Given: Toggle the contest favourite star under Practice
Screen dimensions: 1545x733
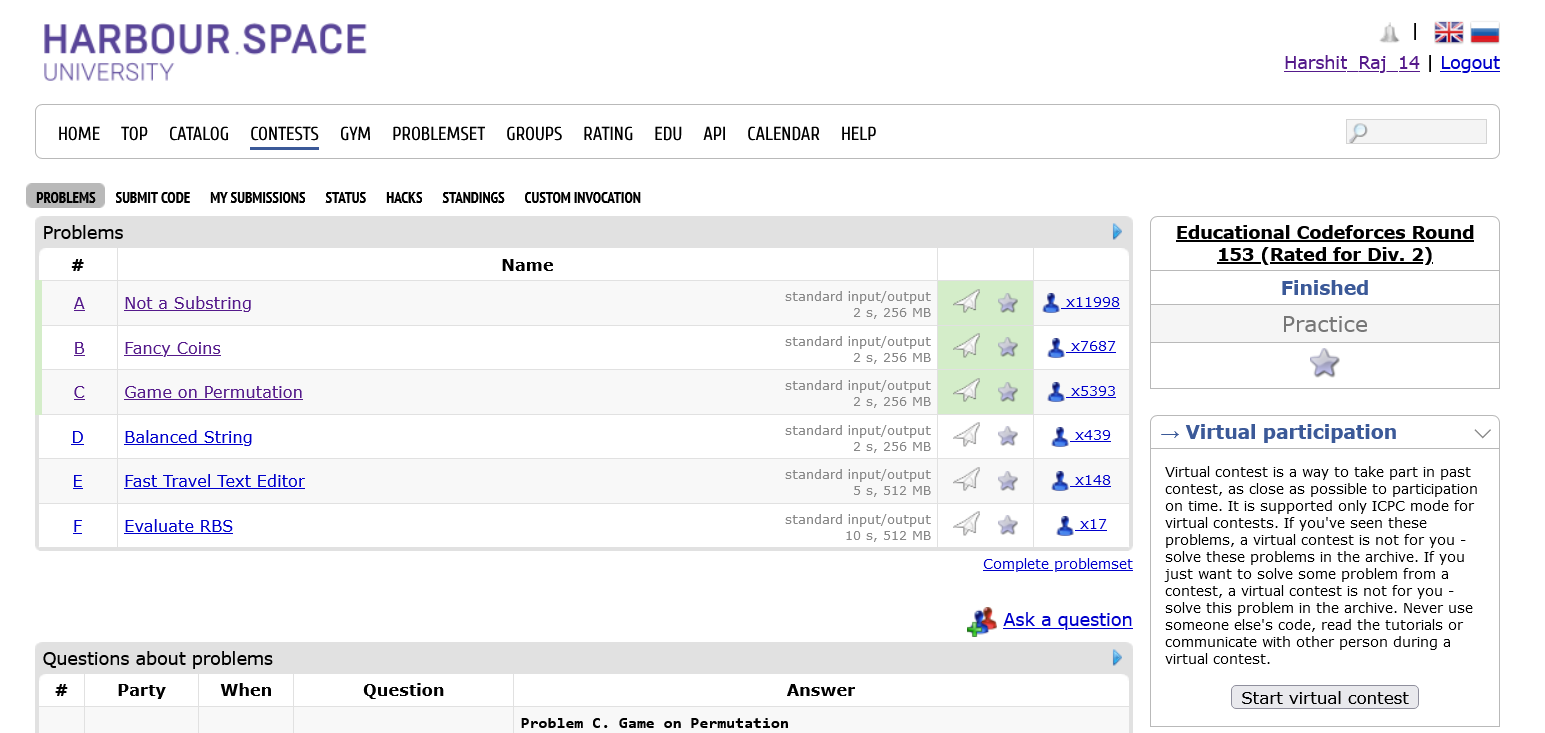Looking at the screenshot, I should pos(1324,363).
